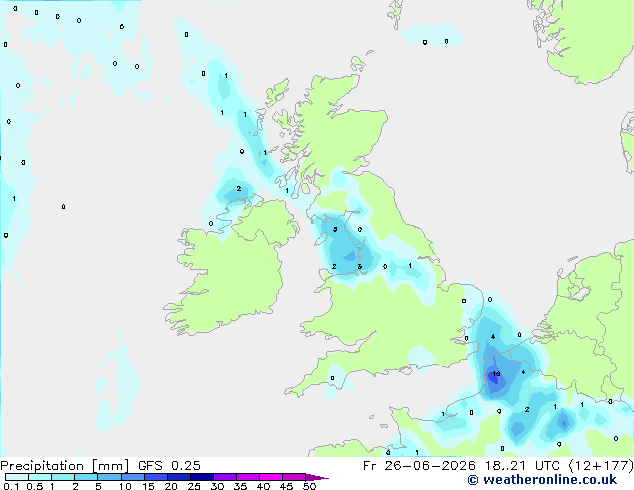
Task: Click the 'Fr 26-06-2026' date text
Action: point(419,466)
